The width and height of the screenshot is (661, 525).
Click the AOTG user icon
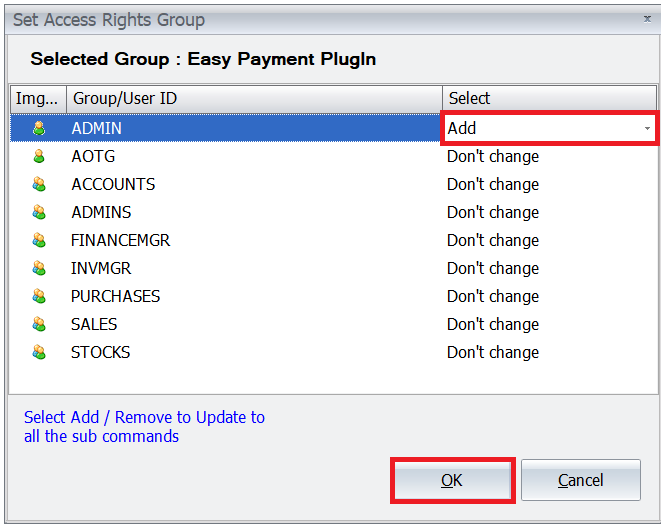tap(39, 156)
